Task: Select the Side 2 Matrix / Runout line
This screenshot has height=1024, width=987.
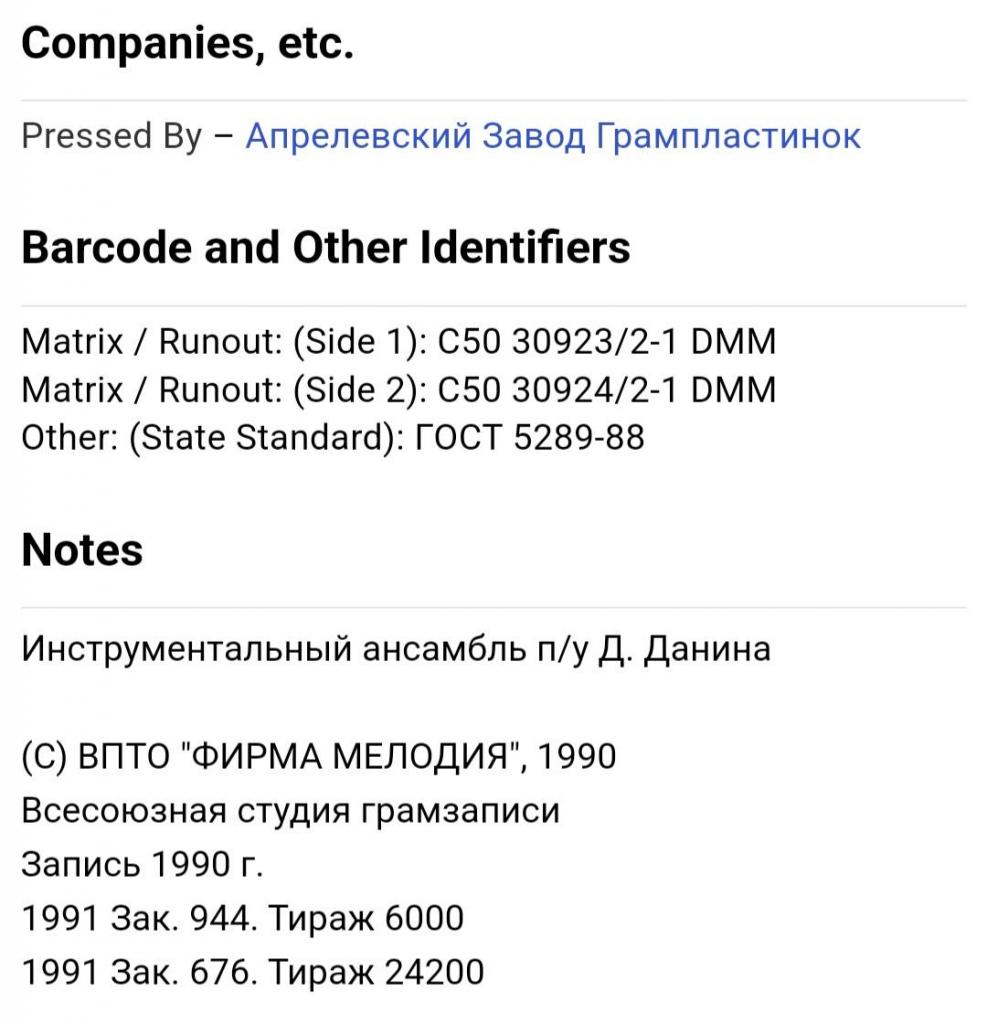Action: pos(398,390)
